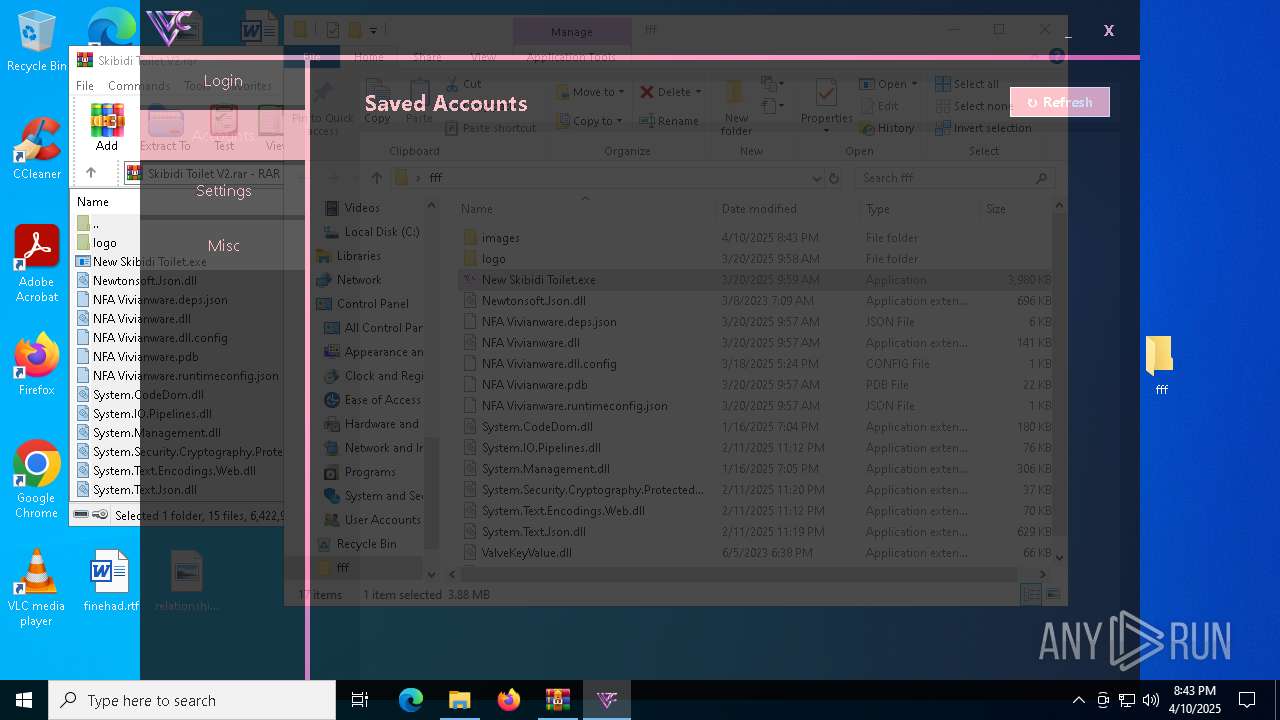Screen dimensions: 1280x720
Task: Open File Explorer from taskbar
Action: coord(459,700)
